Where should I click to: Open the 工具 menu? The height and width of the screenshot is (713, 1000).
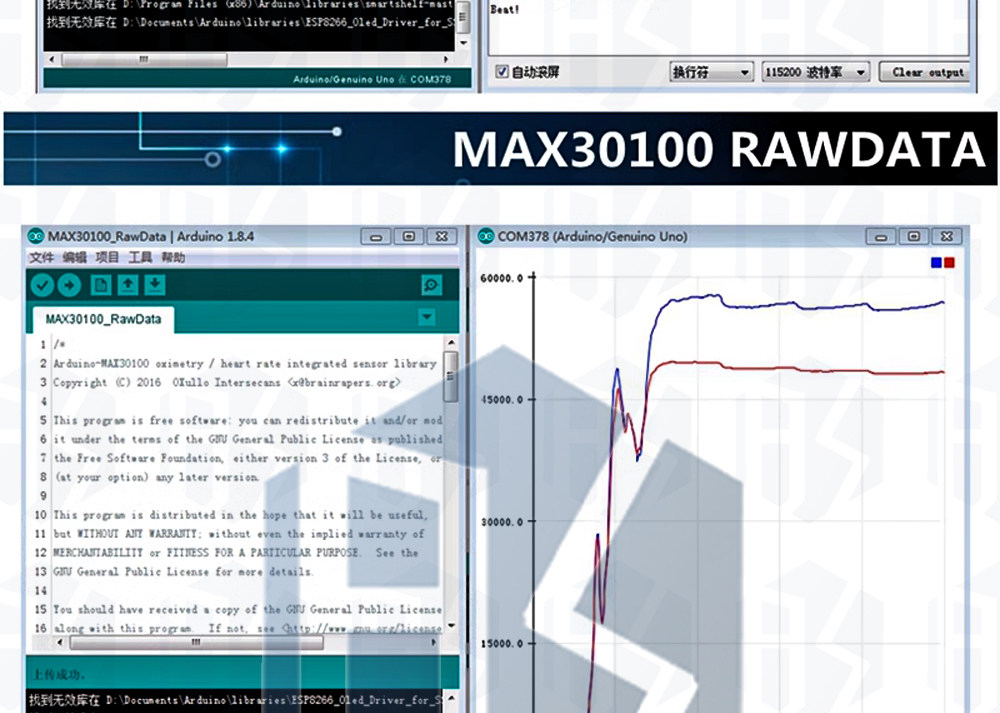[x=140, y=258]
